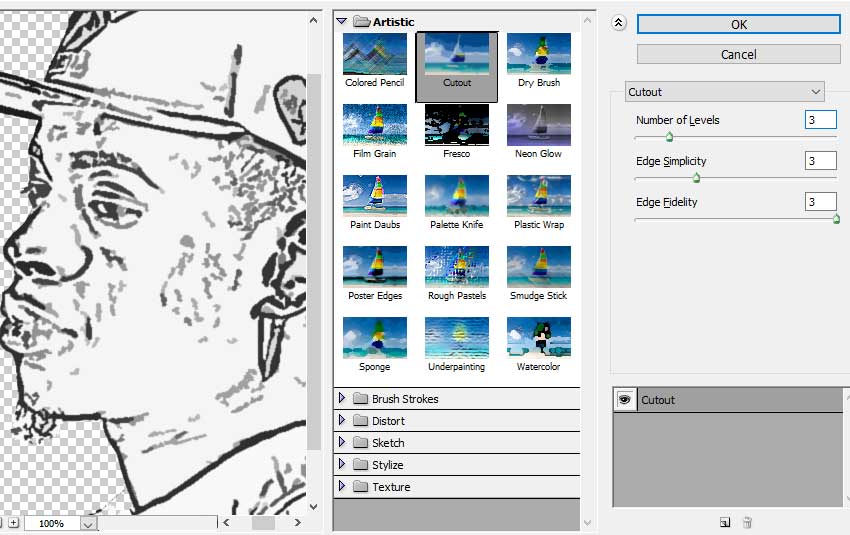Choose the Rough Pastels filter thumbnail
The image size is (850, 535).
coord(456,267)
